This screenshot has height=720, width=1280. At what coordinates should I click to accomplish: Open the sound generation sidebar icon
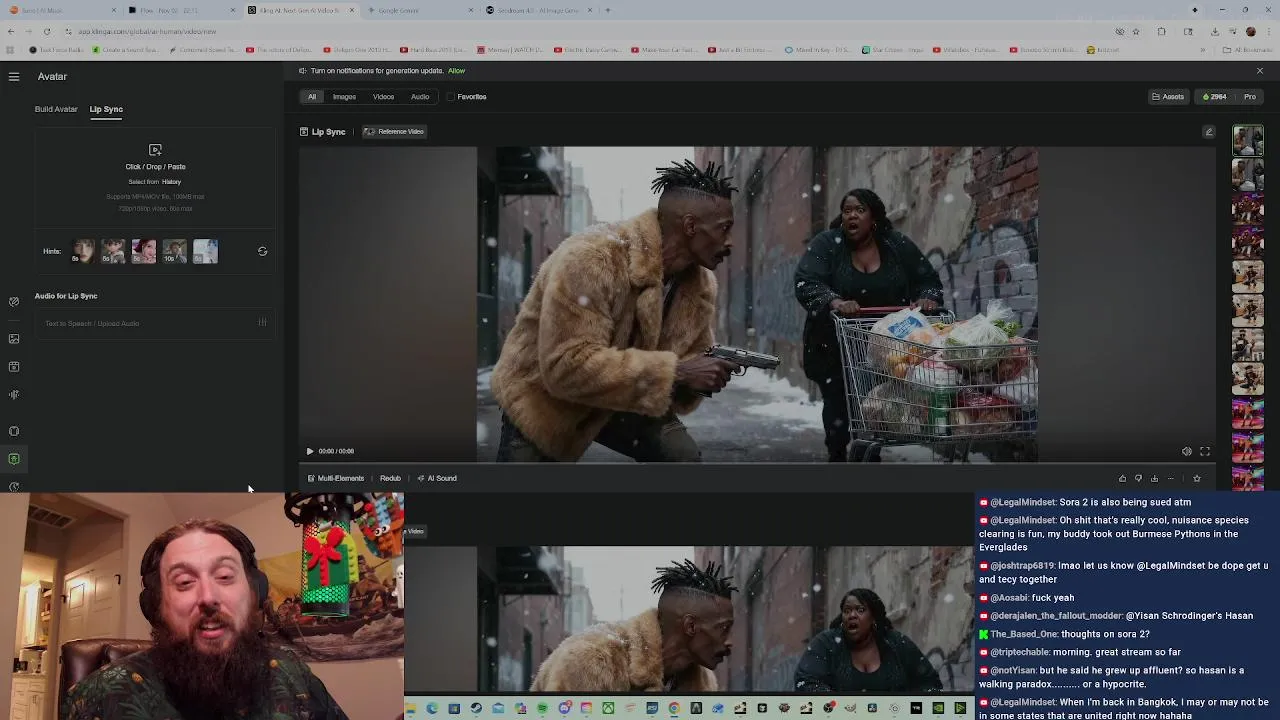coord(14,394)
